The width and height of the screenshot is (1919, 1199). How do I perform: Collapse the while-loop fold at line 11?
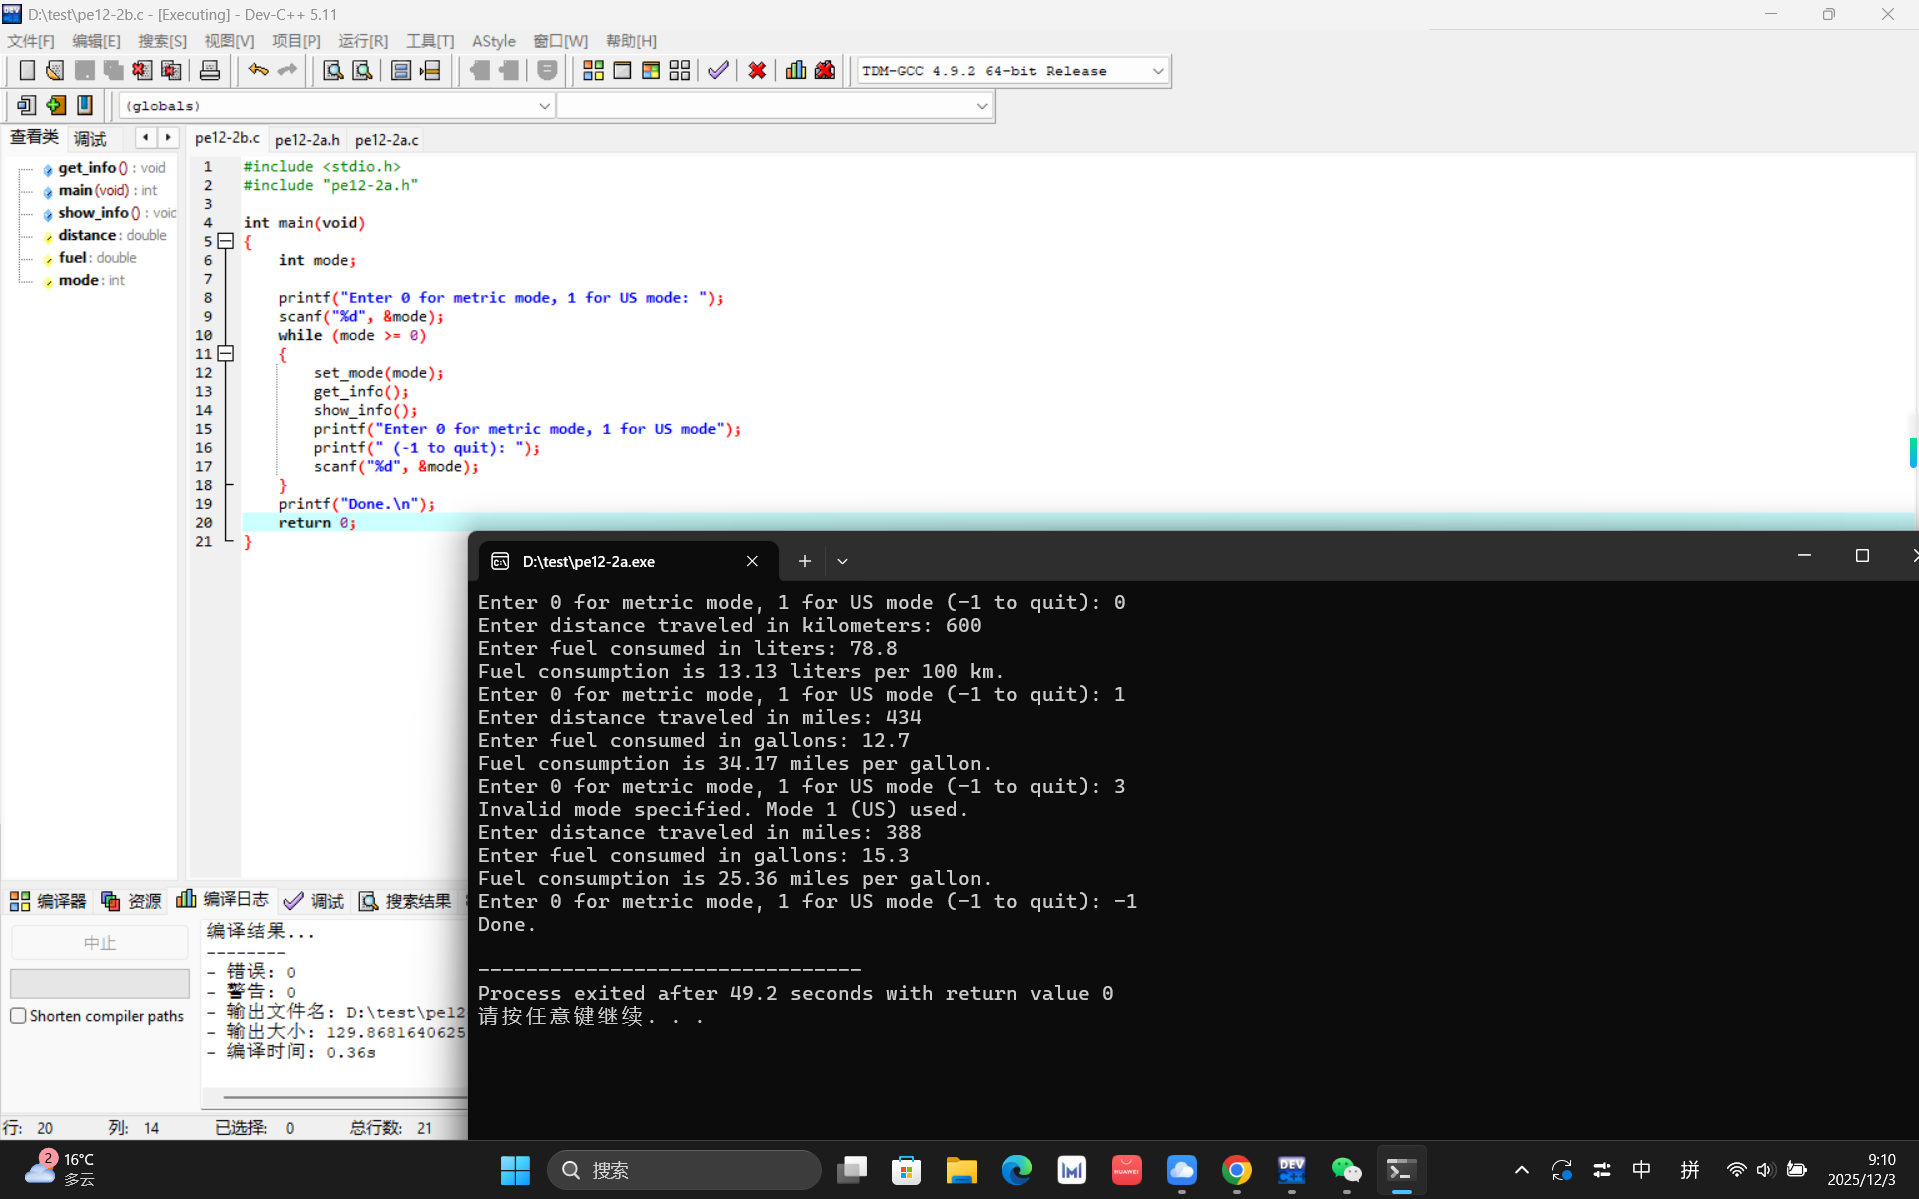226,354
